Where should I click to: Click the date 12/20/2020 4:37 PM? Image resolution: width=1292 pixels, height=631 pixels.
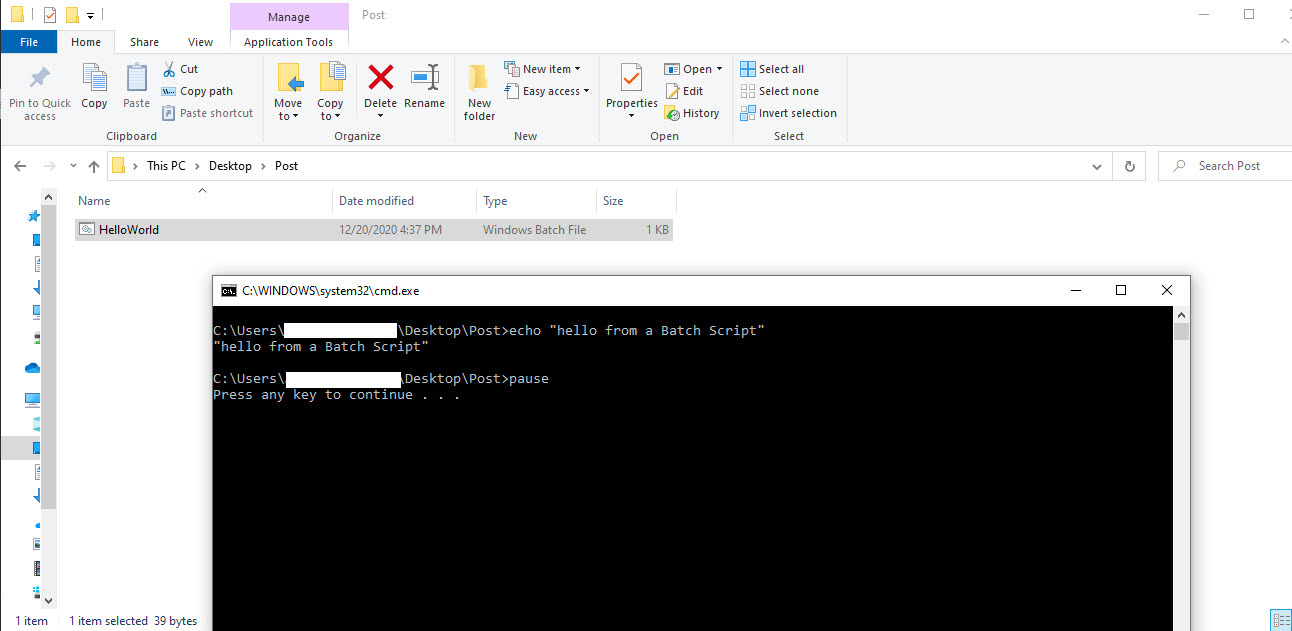pos(390,229)
